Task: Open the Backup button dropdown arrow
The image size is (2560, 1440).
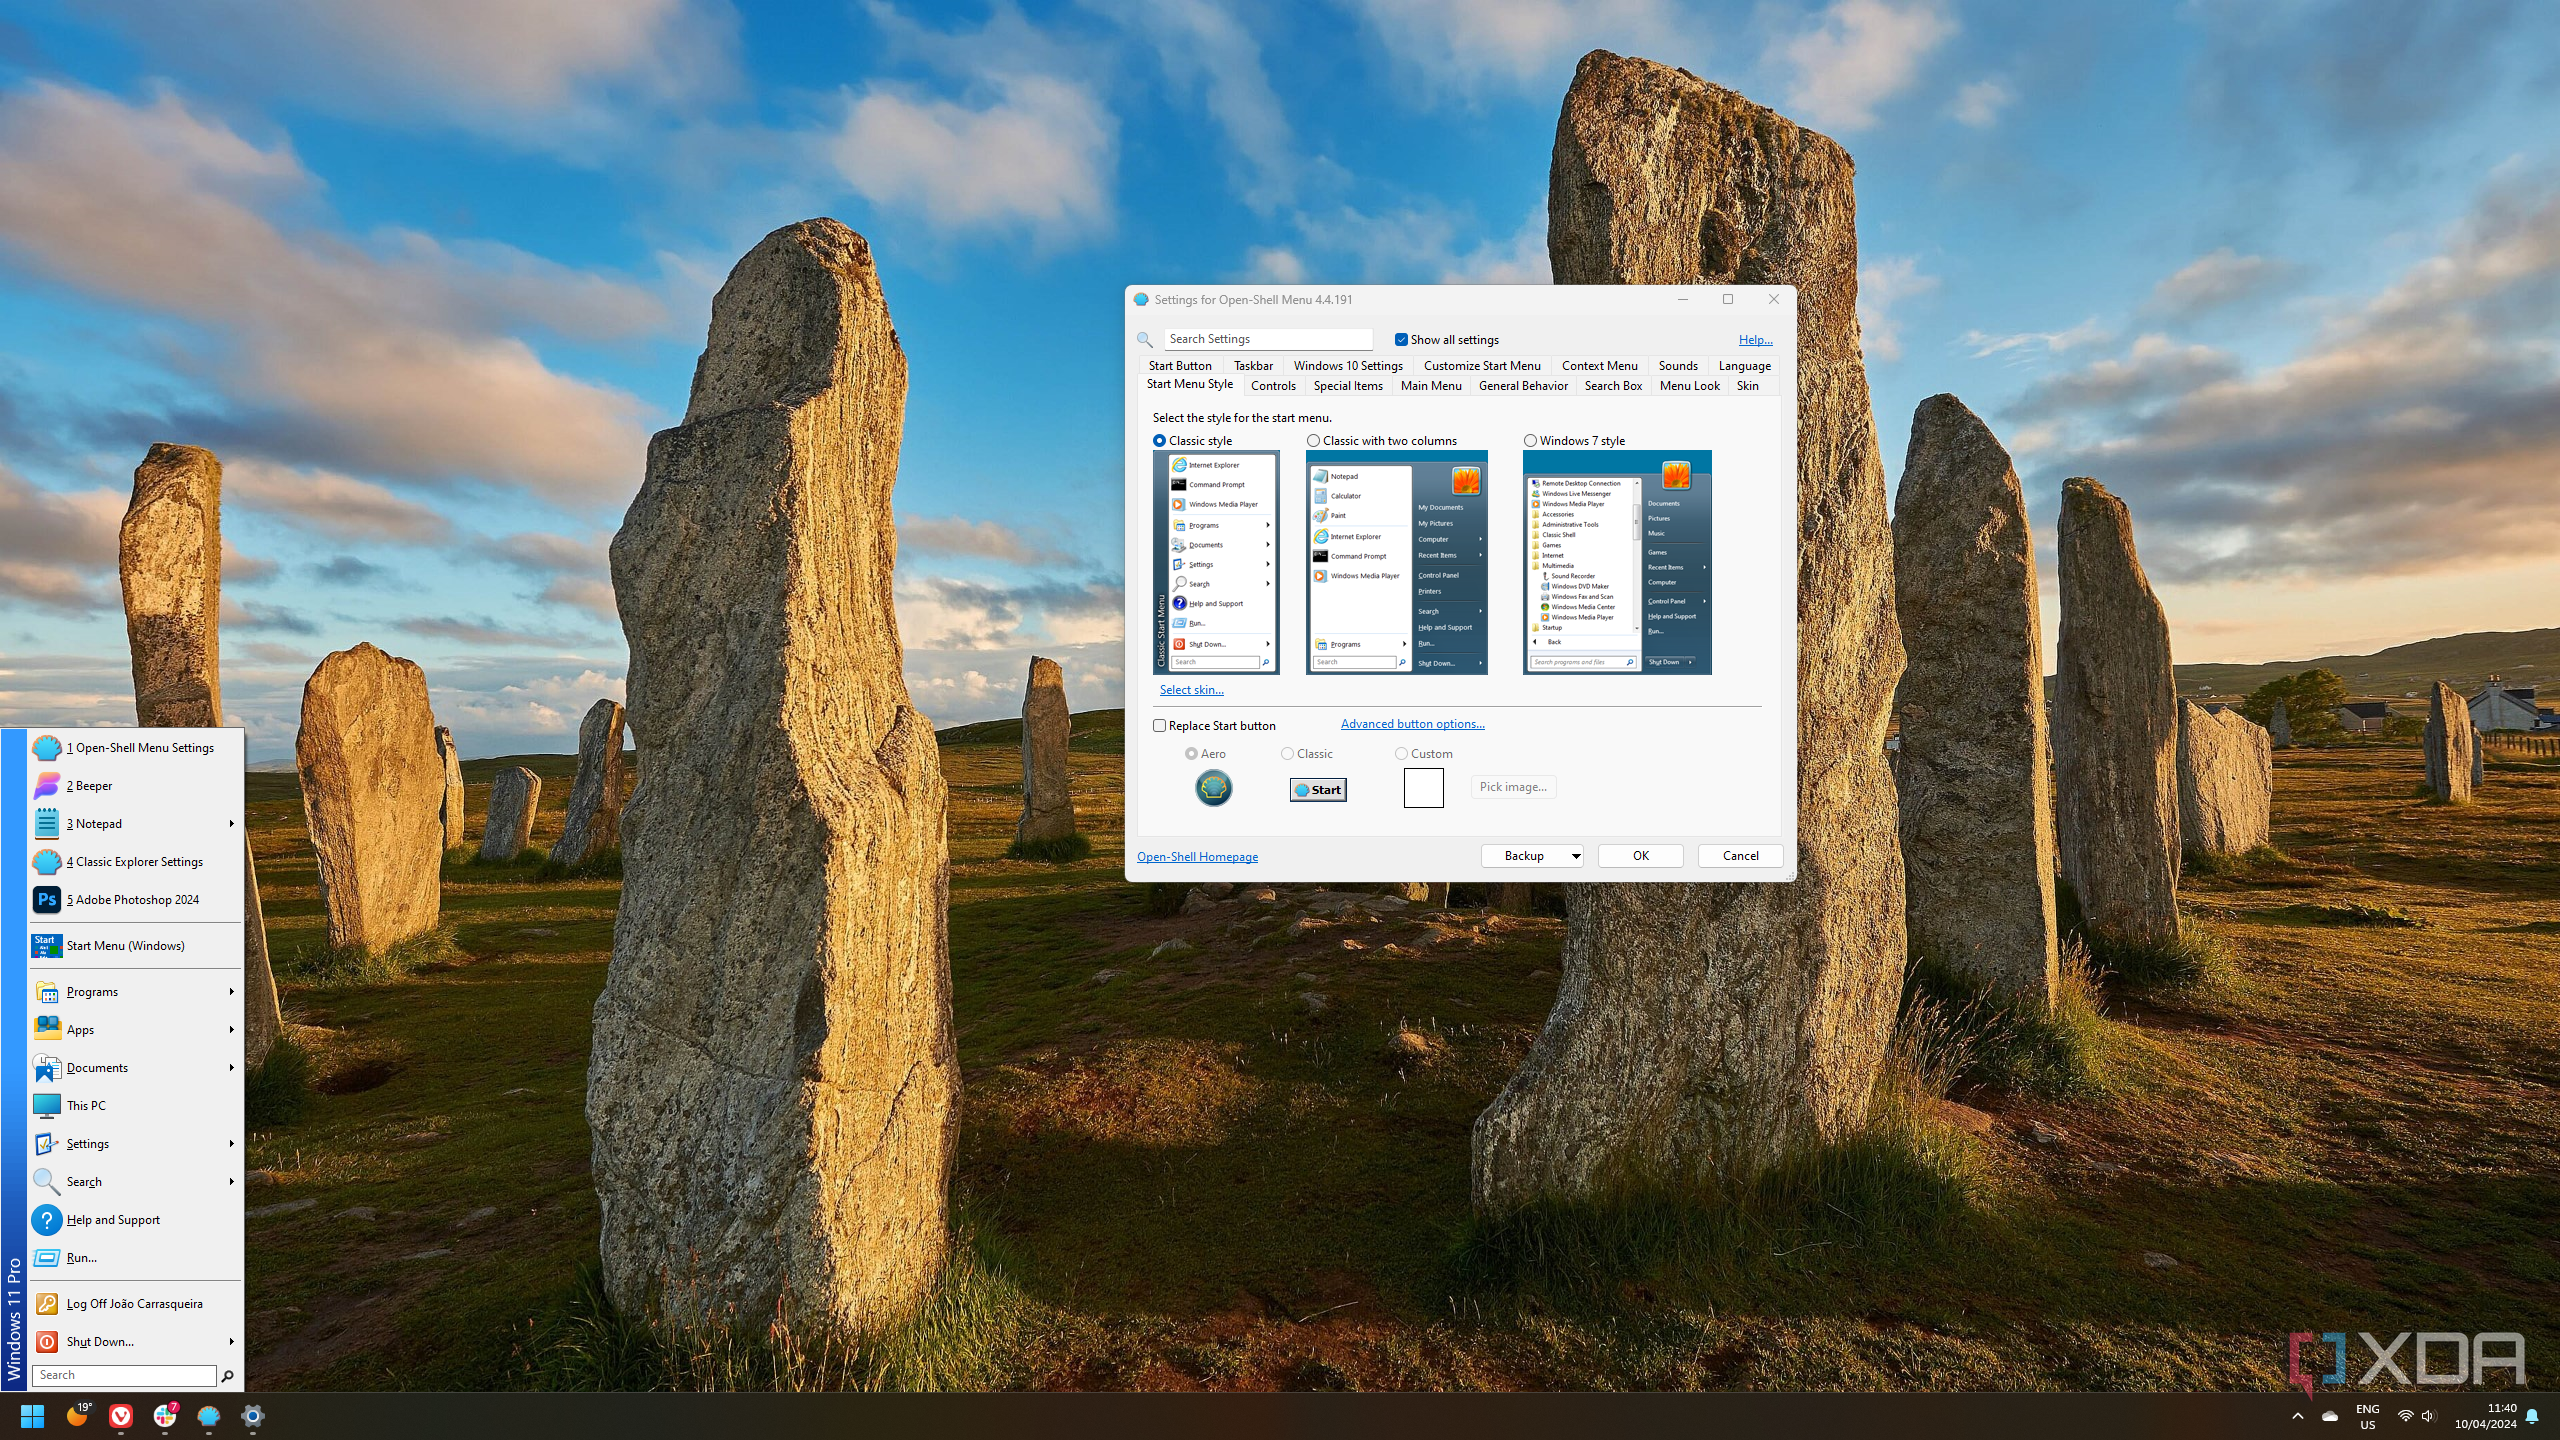Action: [1575, 856]
